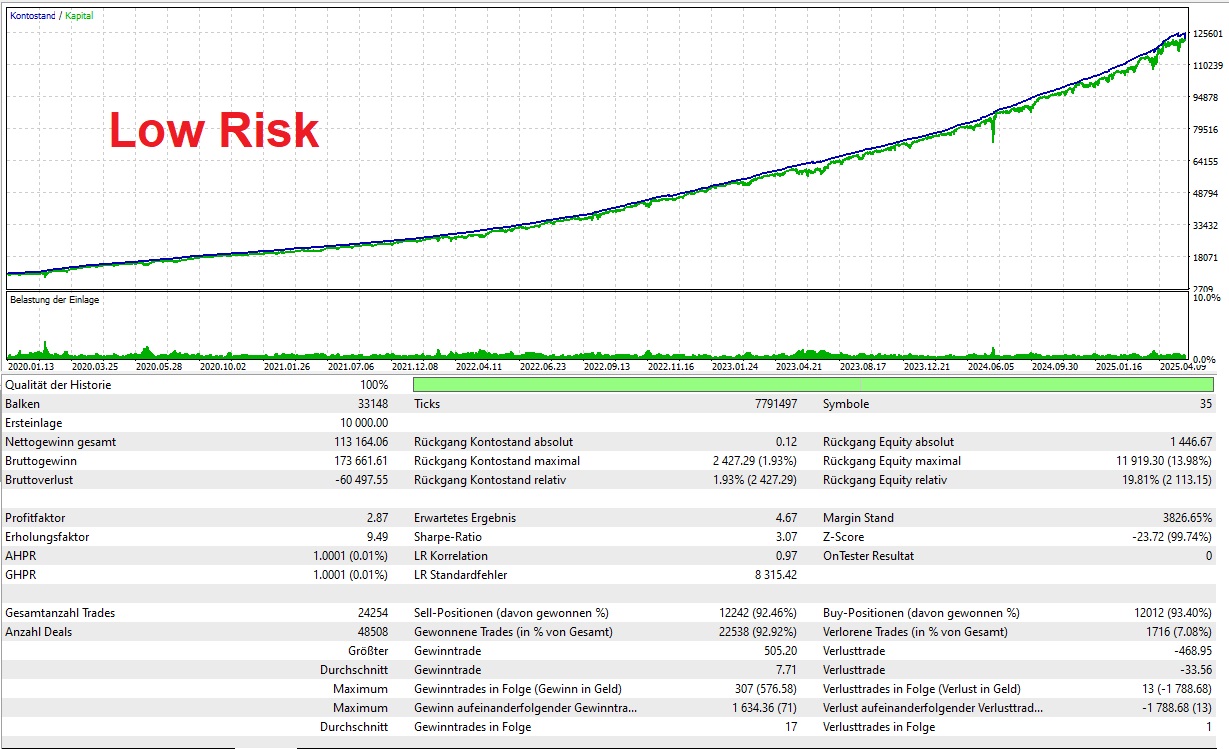Click the "Symbole" value 35
The image size is (1229, 749).
point(1204,404)
